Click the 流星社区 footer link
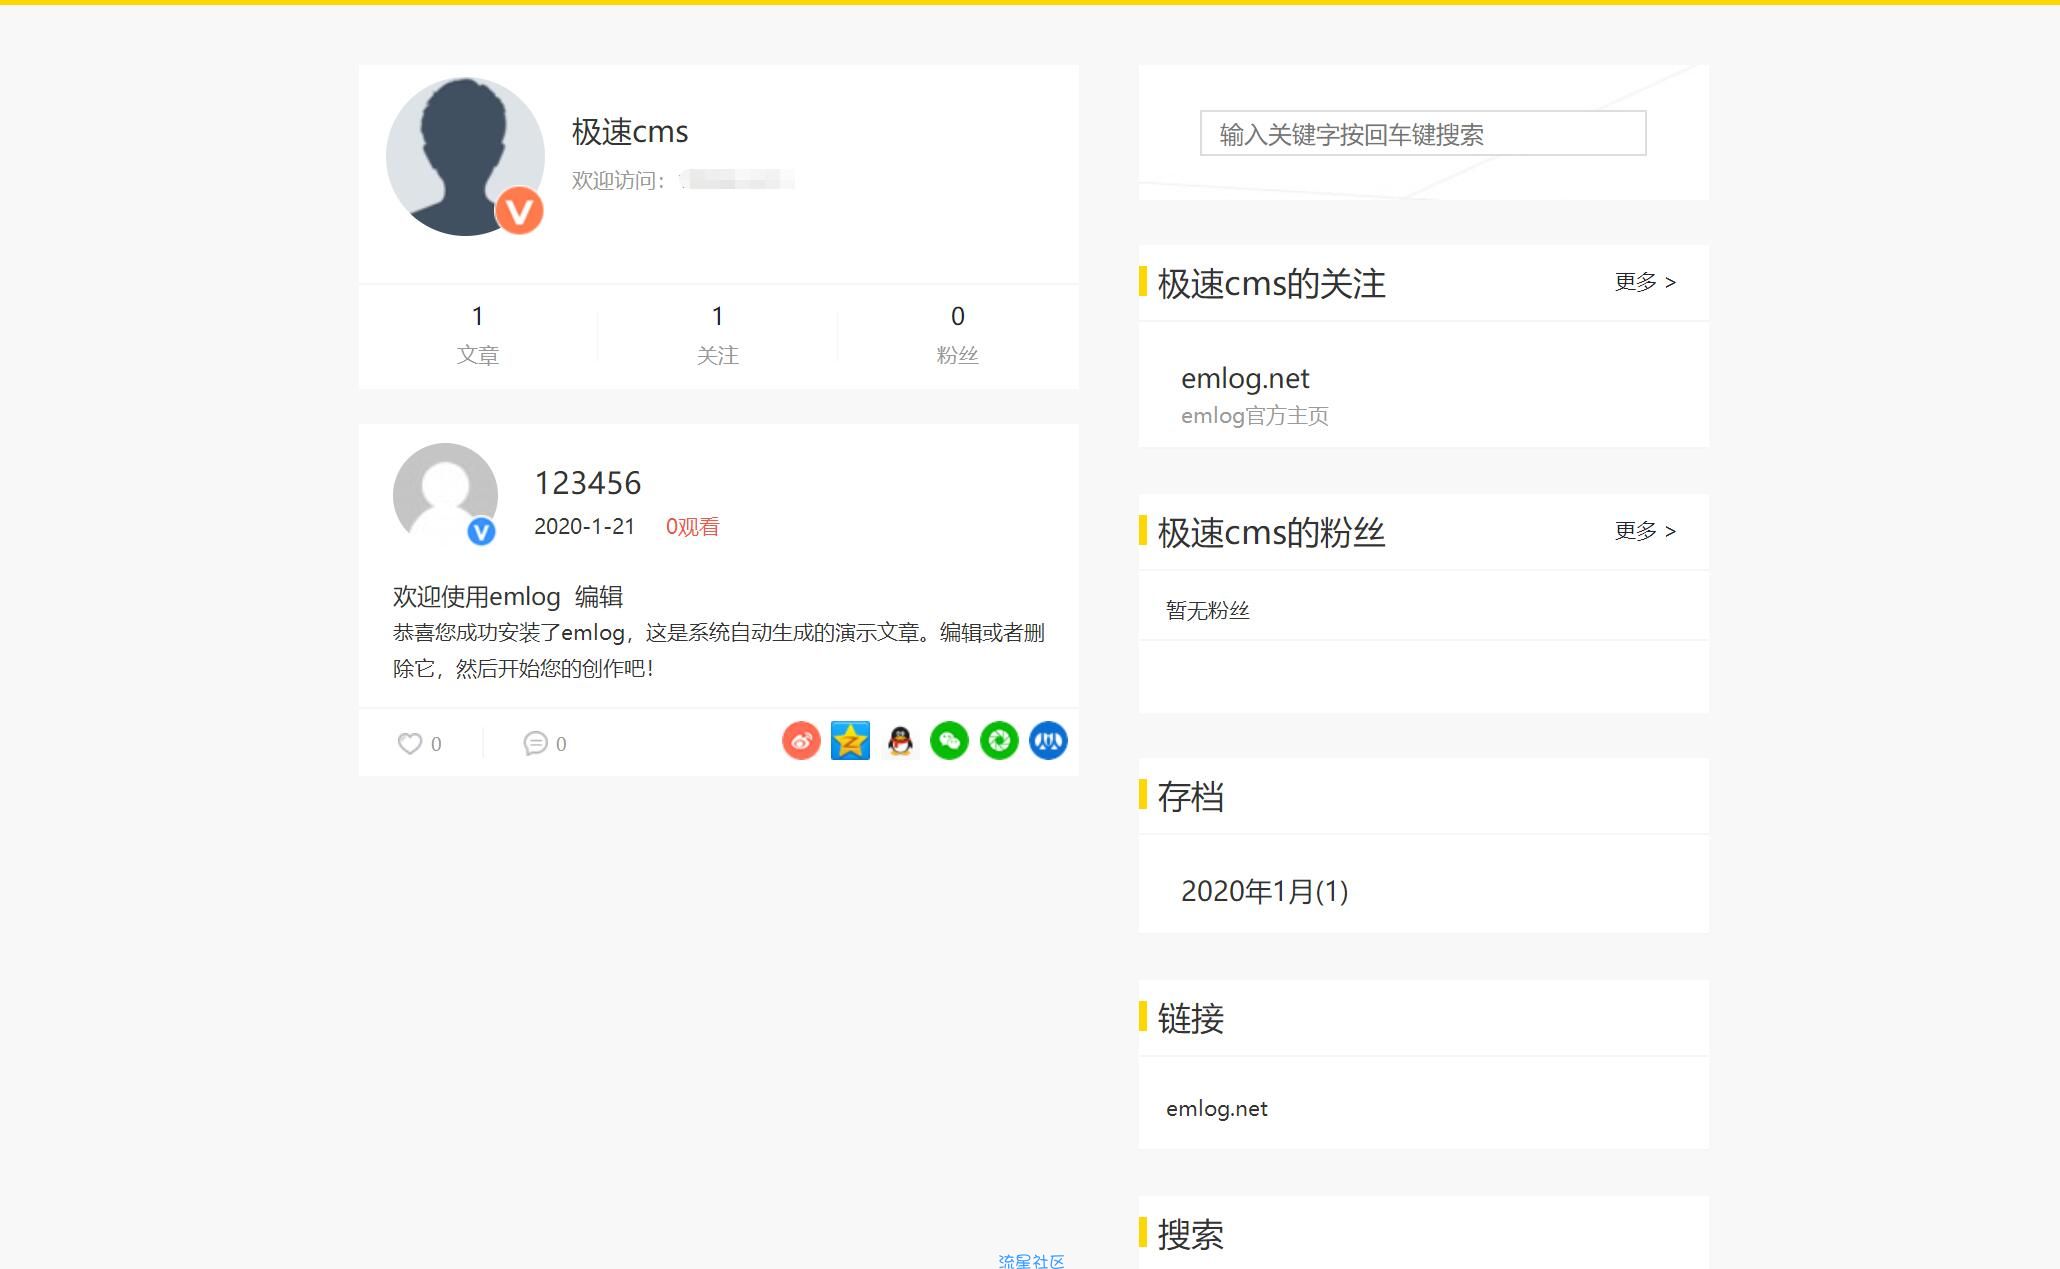 point(1032,1261)
